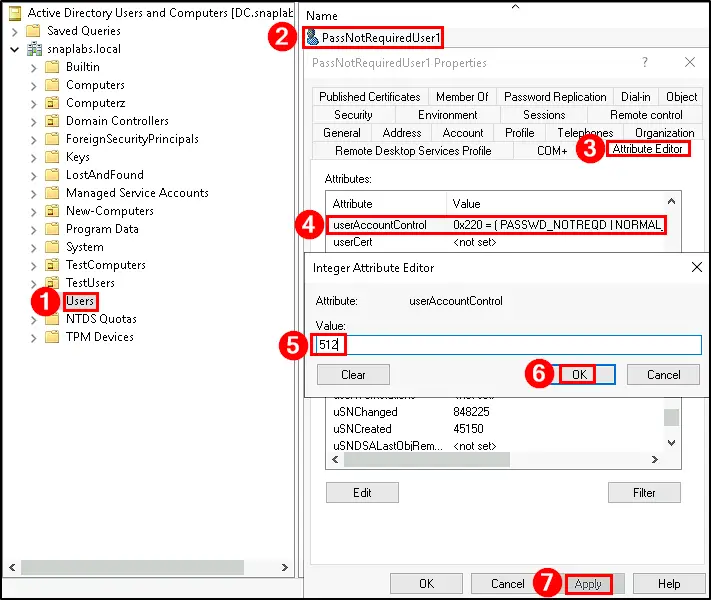Click the TPM Devices folder icon
Screen dimensions: 711x600
tap(52, 337)
